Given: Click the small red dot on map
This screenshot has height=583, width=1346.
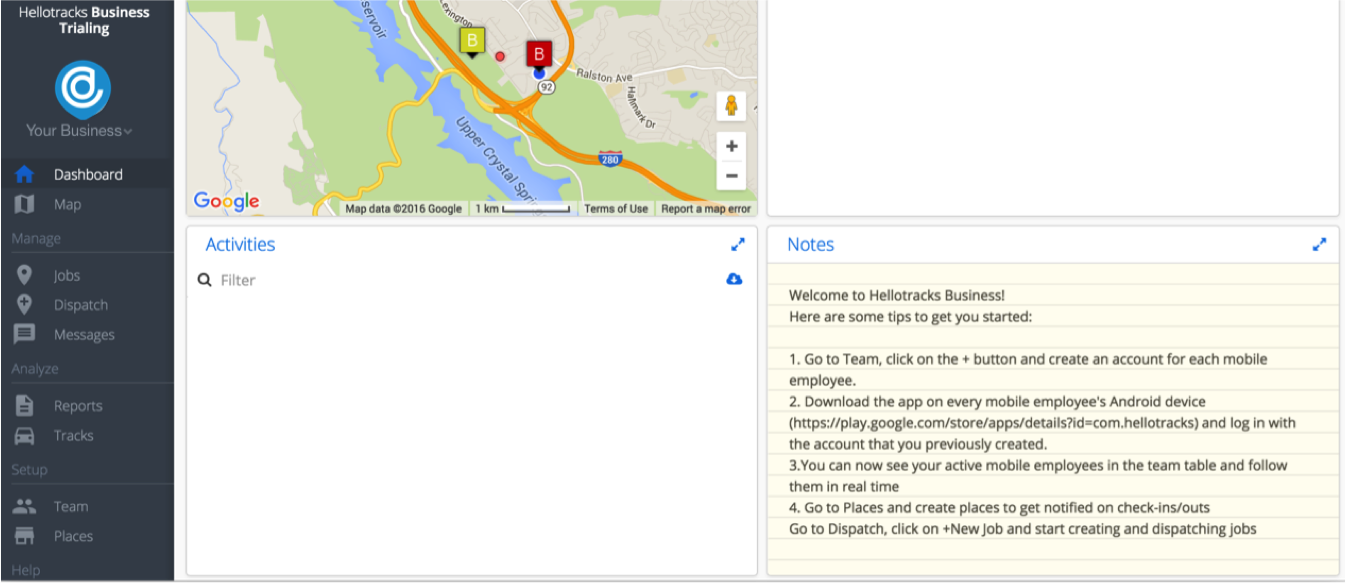Looking at the screenshot, I should tap(501, 56).
